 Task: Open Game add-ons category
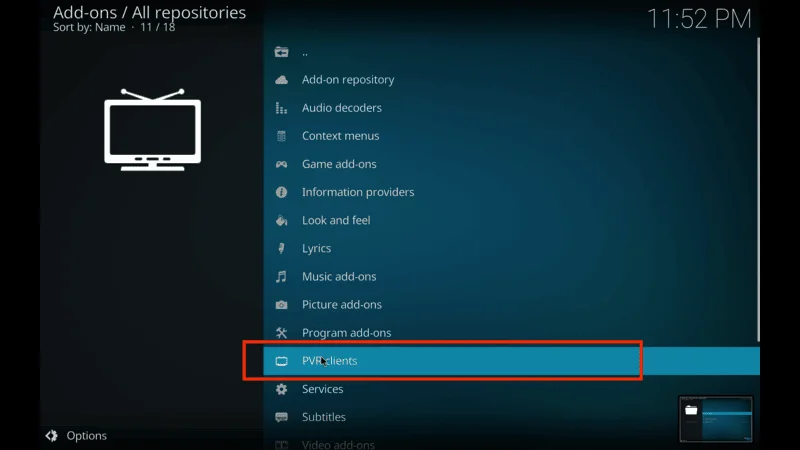(511, 164)
